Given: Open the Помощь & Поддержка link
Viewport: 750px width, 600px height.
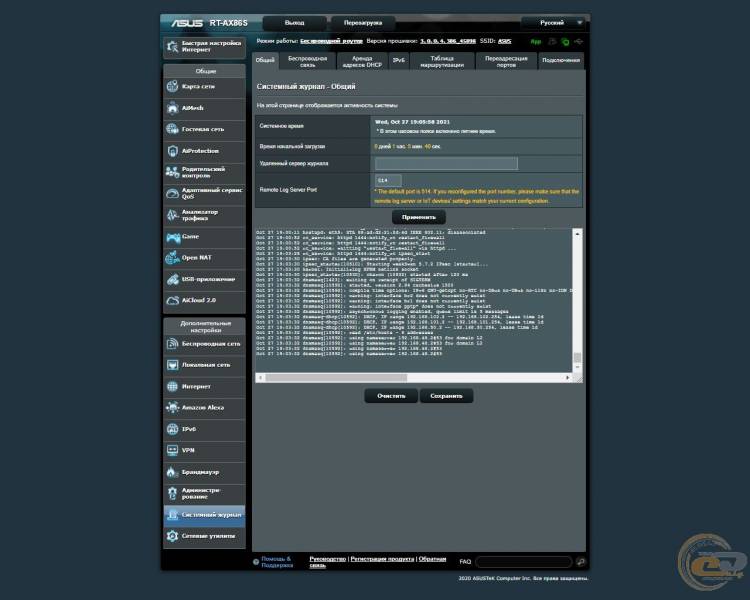Looking at the screenshot, I should click(x=277, y=562).
